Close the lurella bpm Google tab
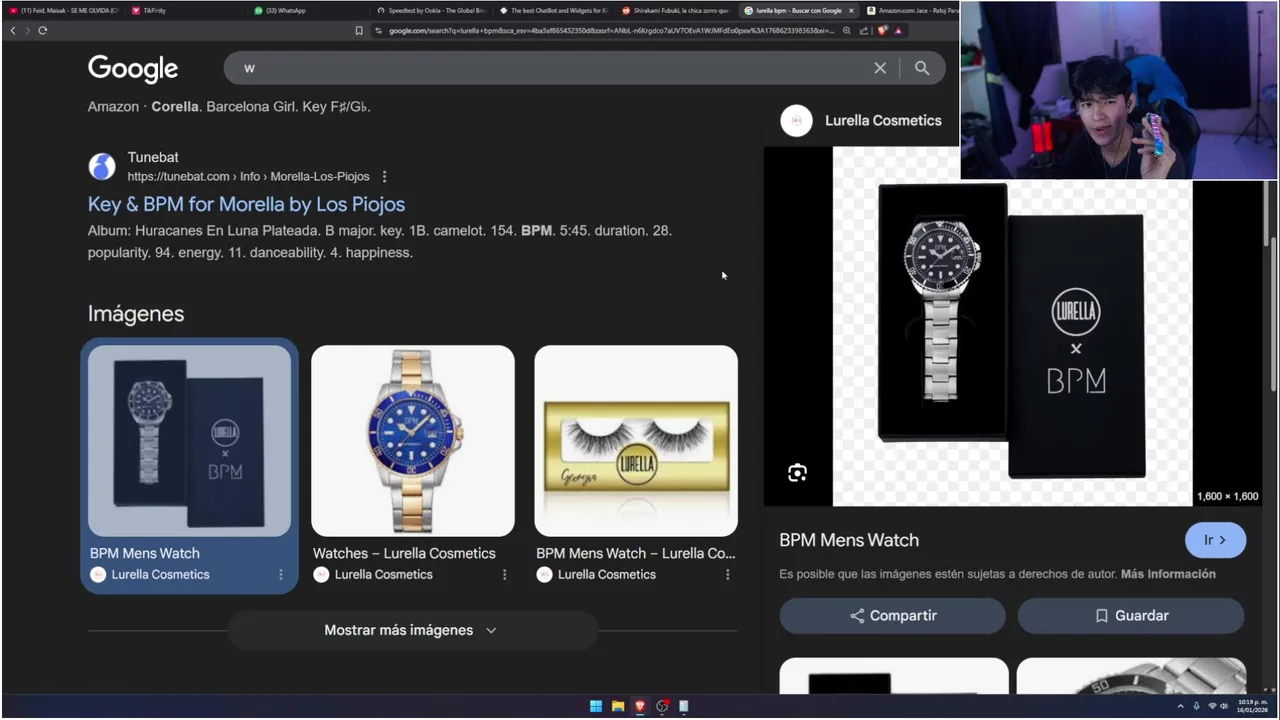 [x=852, y=10]
